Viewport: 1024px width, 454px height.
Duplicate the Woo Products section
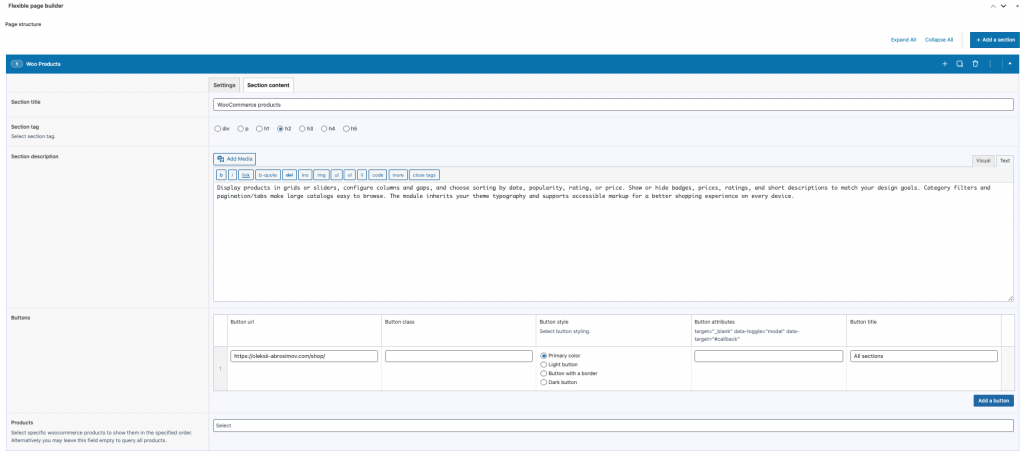pos(959,64)
